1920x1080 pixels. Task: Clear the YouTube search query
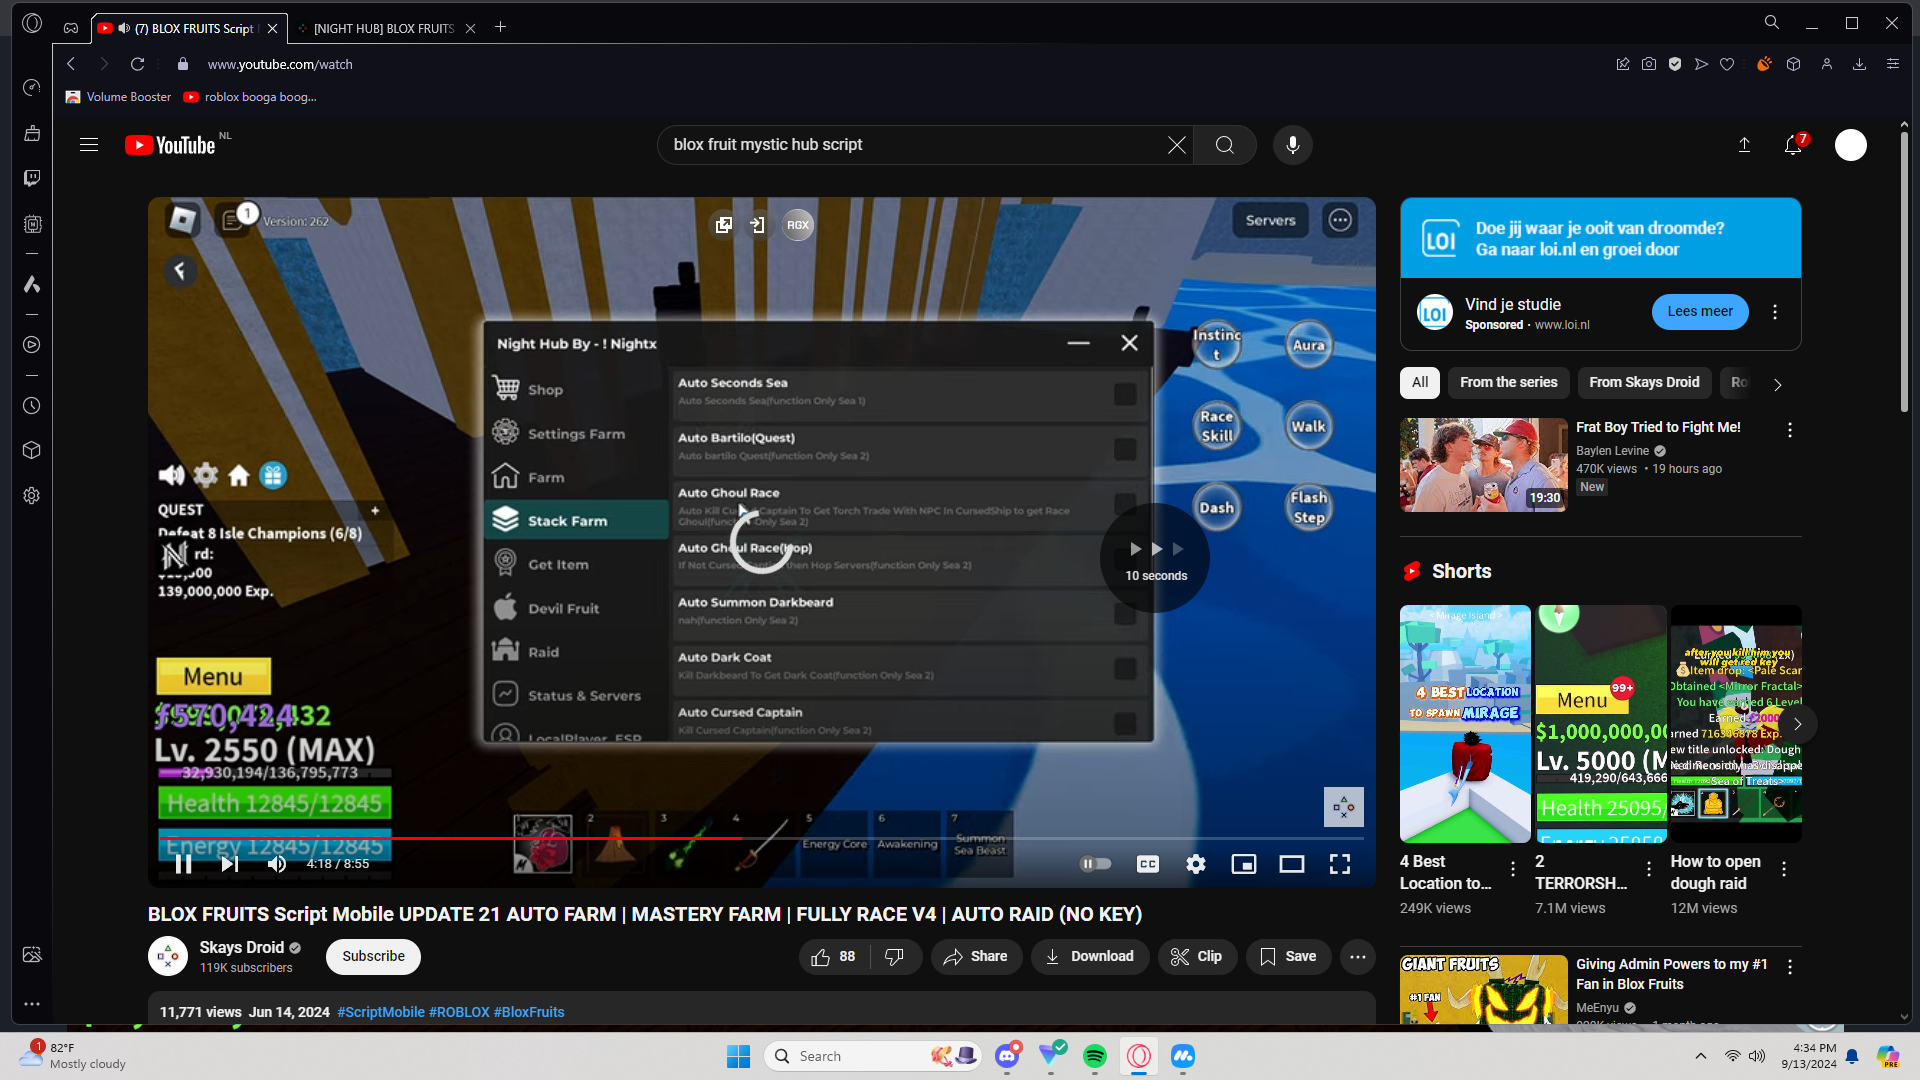pos(1177,145)
